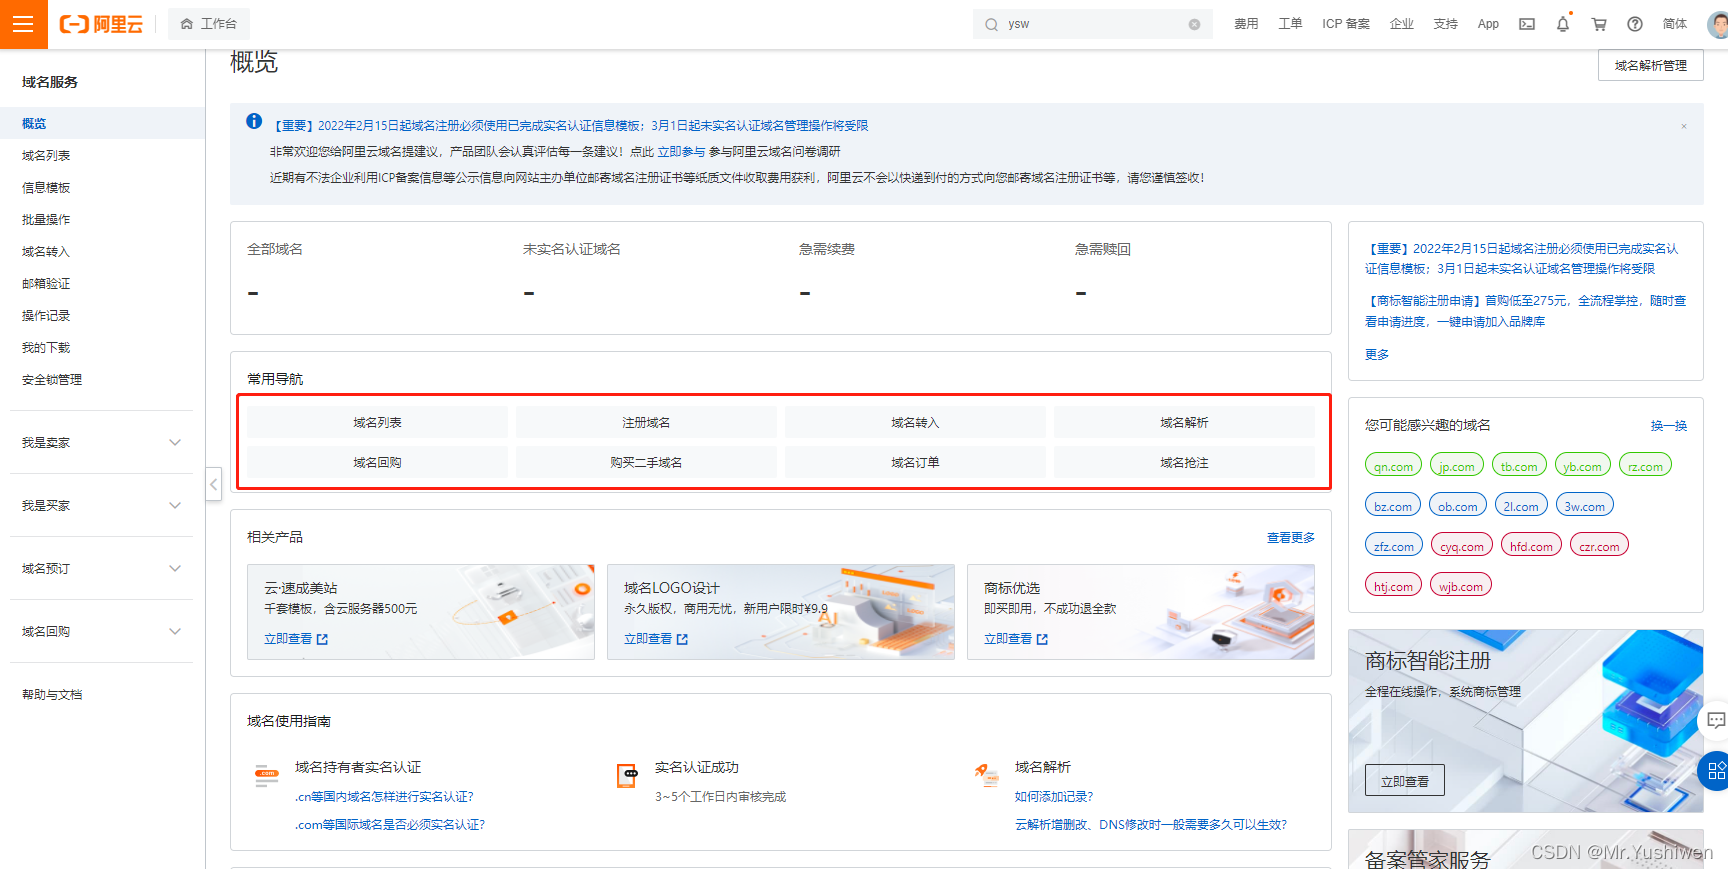Open 信息模板 in the sidebar menu
The width and height of the screenshot is (1728, 869).
click(x=46, y=187)
